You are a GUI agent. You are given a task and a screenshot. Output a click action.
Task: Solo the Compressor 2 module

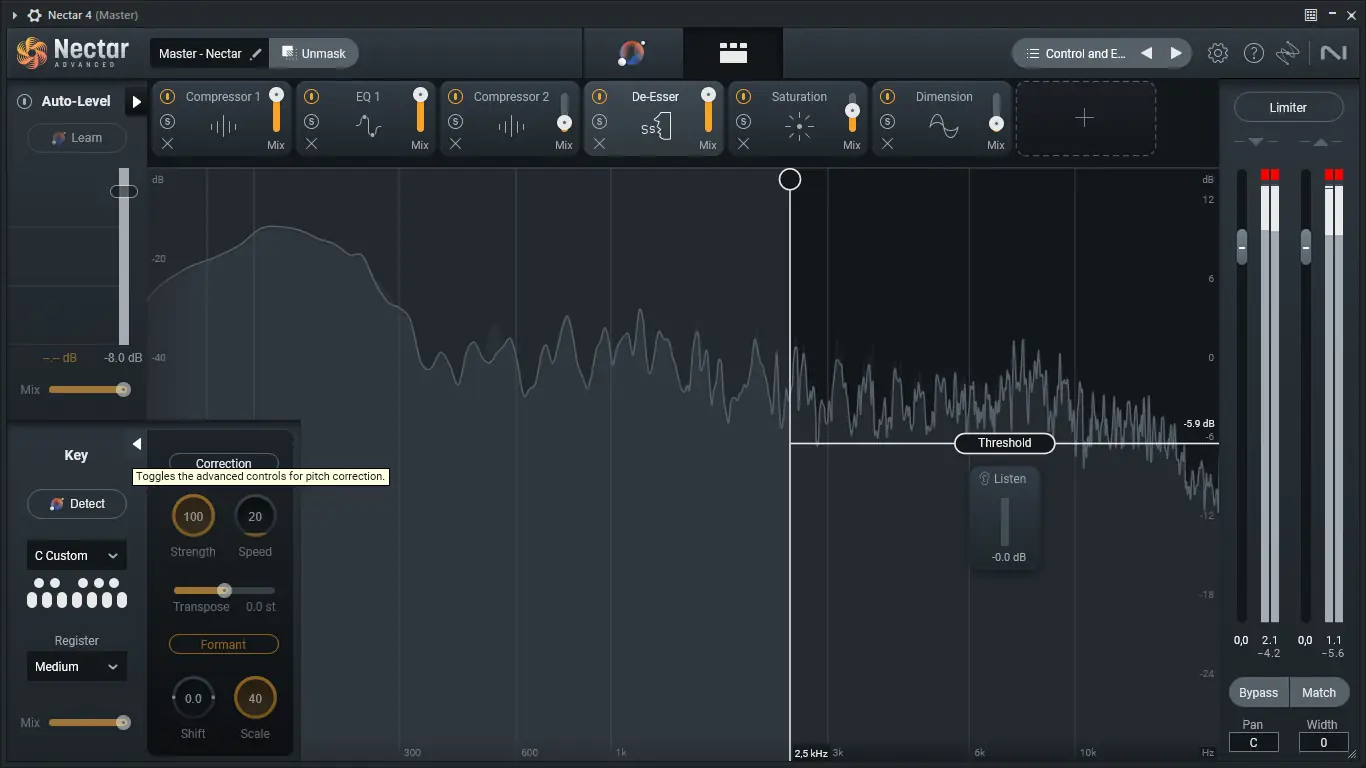click(x=455, y=121)
